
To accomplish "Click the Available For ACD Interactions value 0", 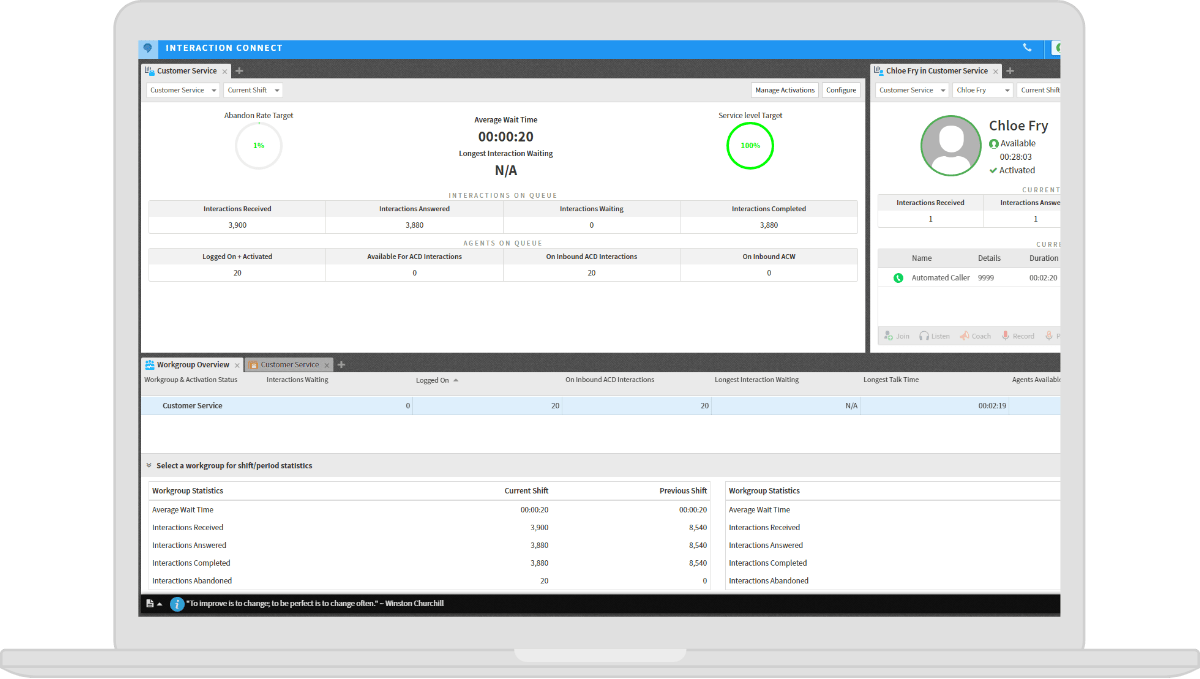I will click(415, 273).
